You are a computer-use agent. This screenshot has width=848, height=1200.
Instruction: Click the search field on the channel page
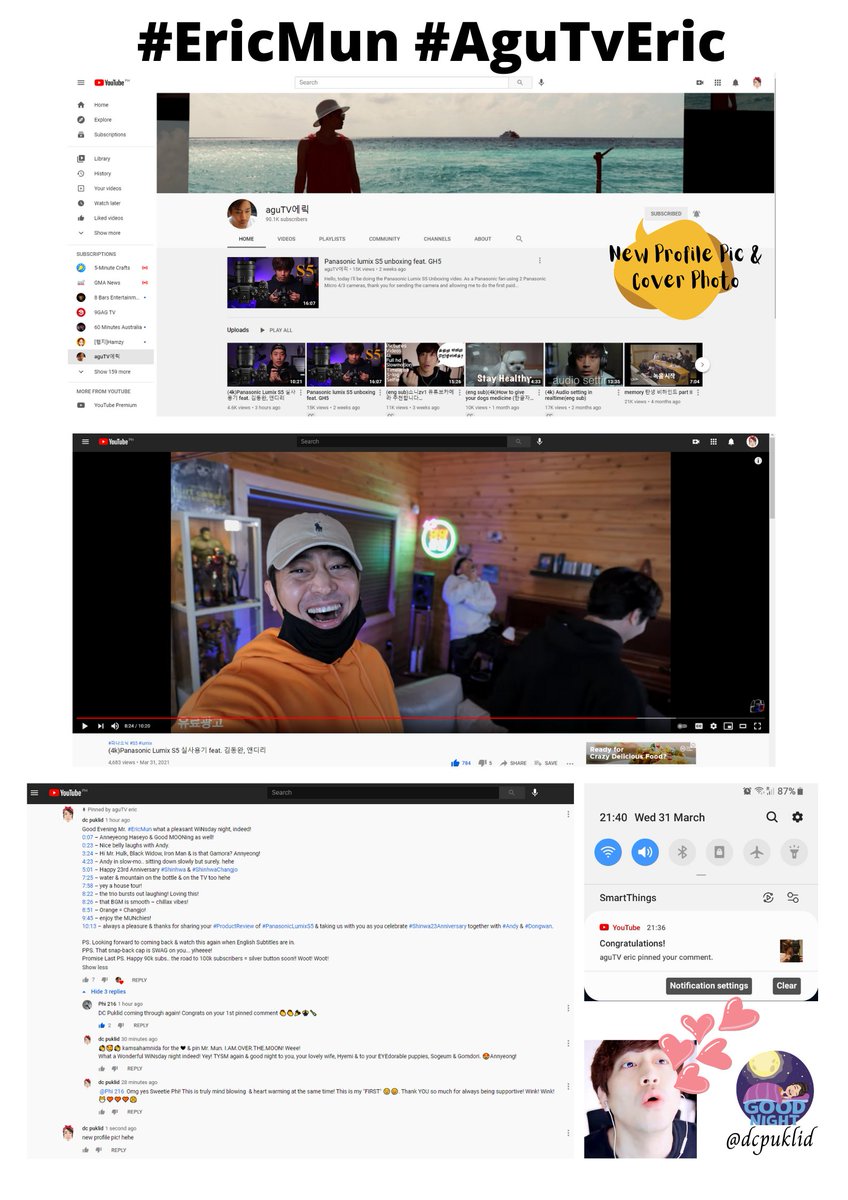pos(402,82)
